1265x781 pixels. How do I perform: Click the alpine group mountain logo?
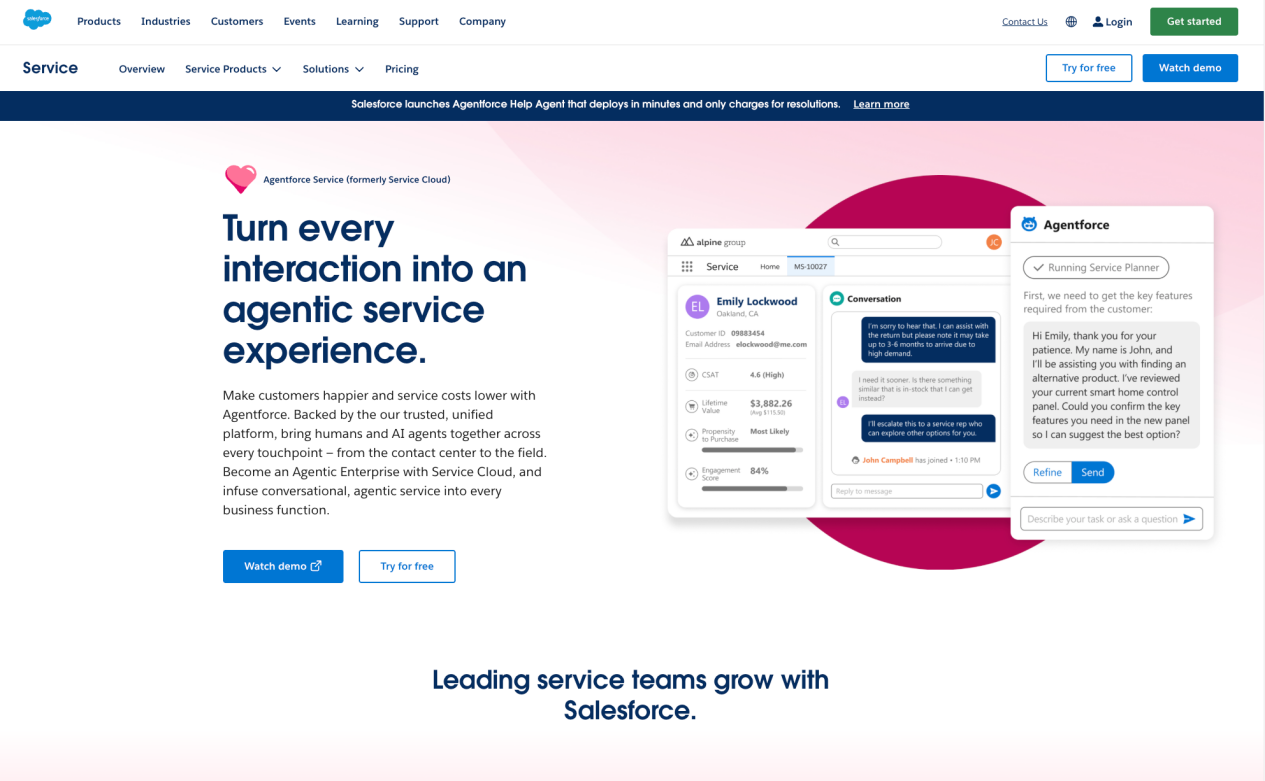tap(687, 242)
